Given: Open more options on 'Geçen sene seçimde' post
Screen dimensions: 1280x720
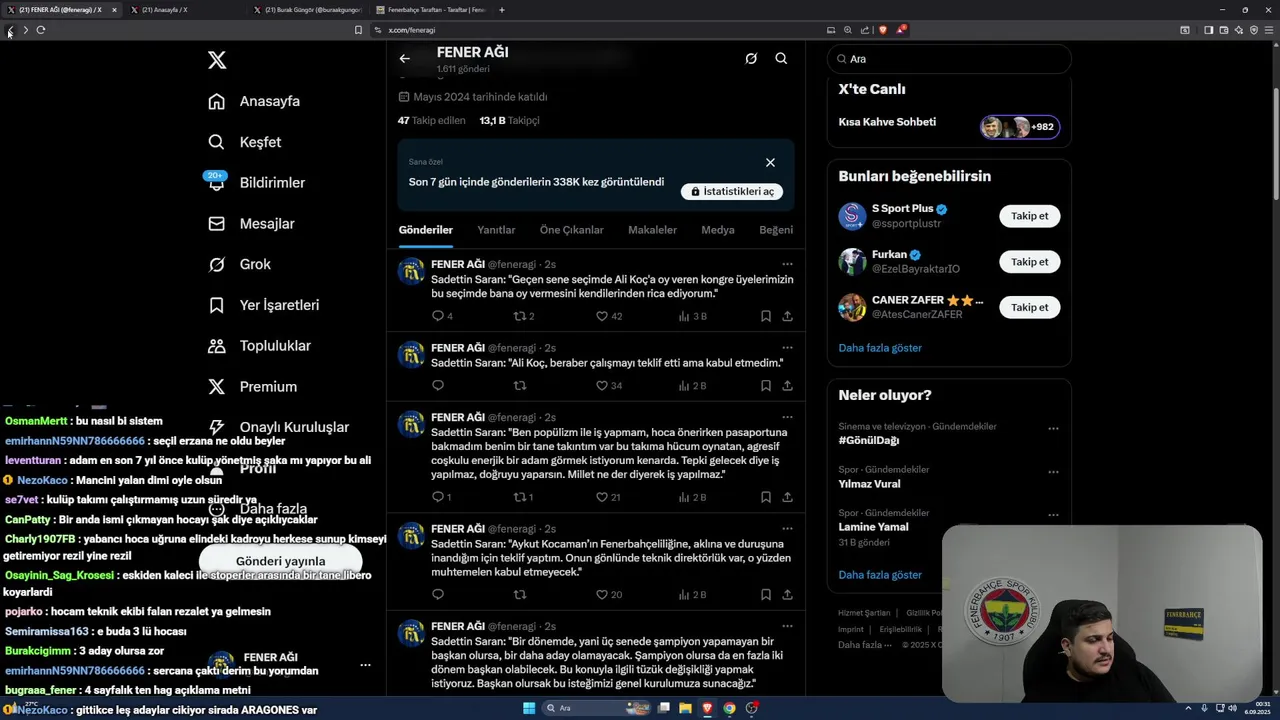Looking at the screenshot, I should (787, 264).
